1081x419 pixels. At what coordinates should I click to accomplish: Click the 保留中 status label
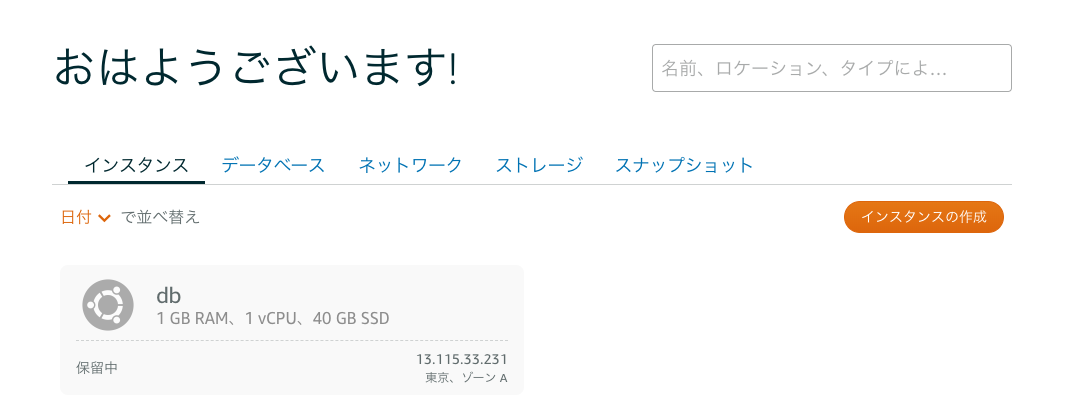(97, 368)
